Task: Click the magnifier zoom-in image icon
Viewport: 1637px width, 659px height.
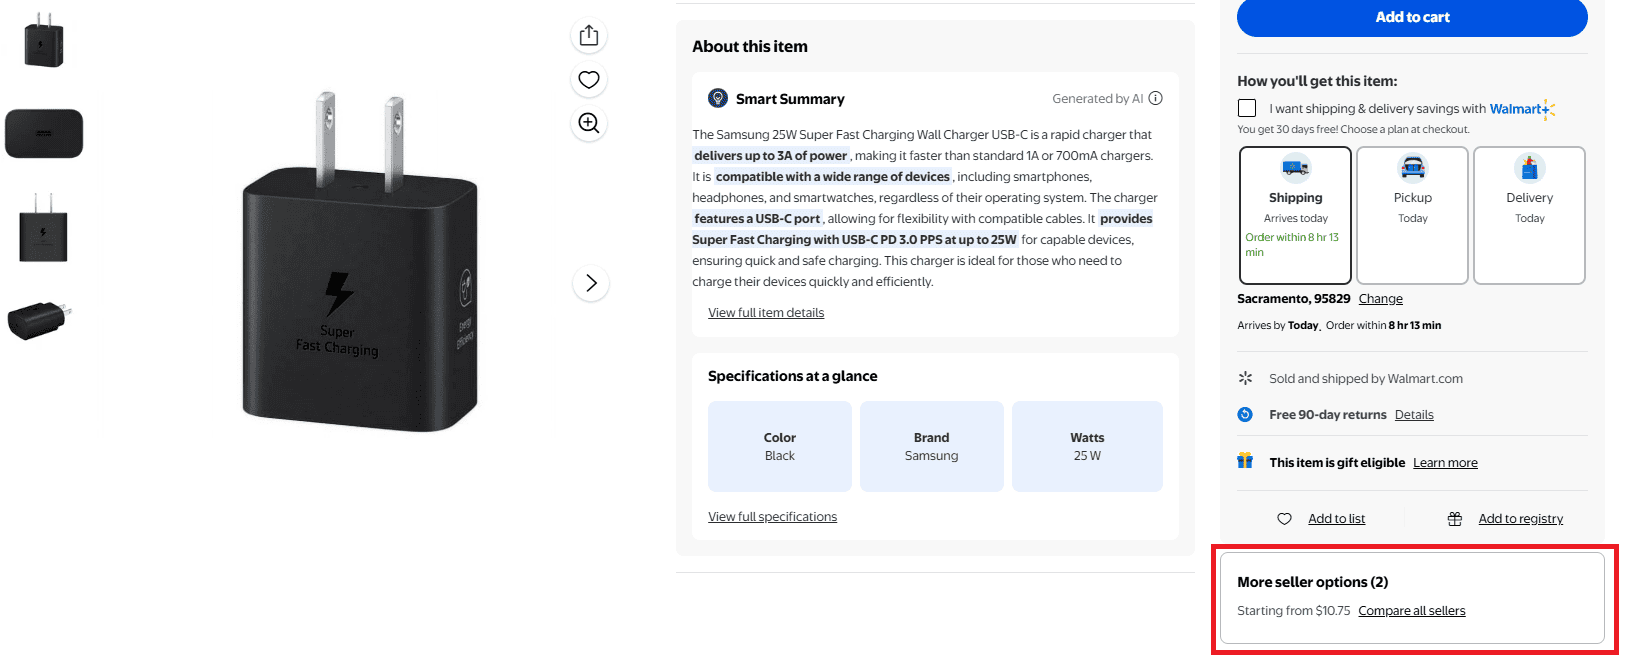Action: [589, 123]
